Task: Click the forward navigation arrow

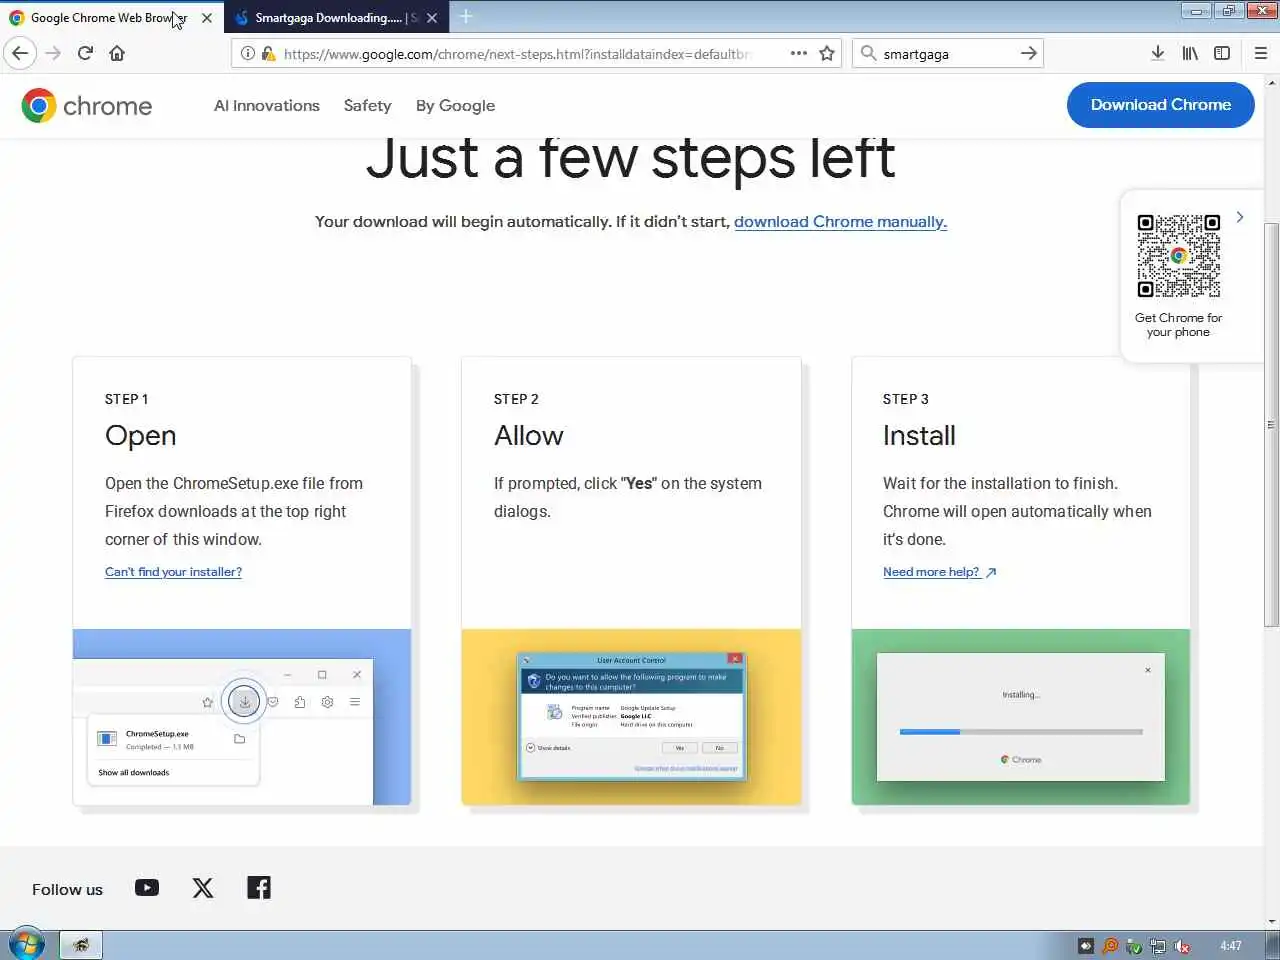Action: click(53, 53)
